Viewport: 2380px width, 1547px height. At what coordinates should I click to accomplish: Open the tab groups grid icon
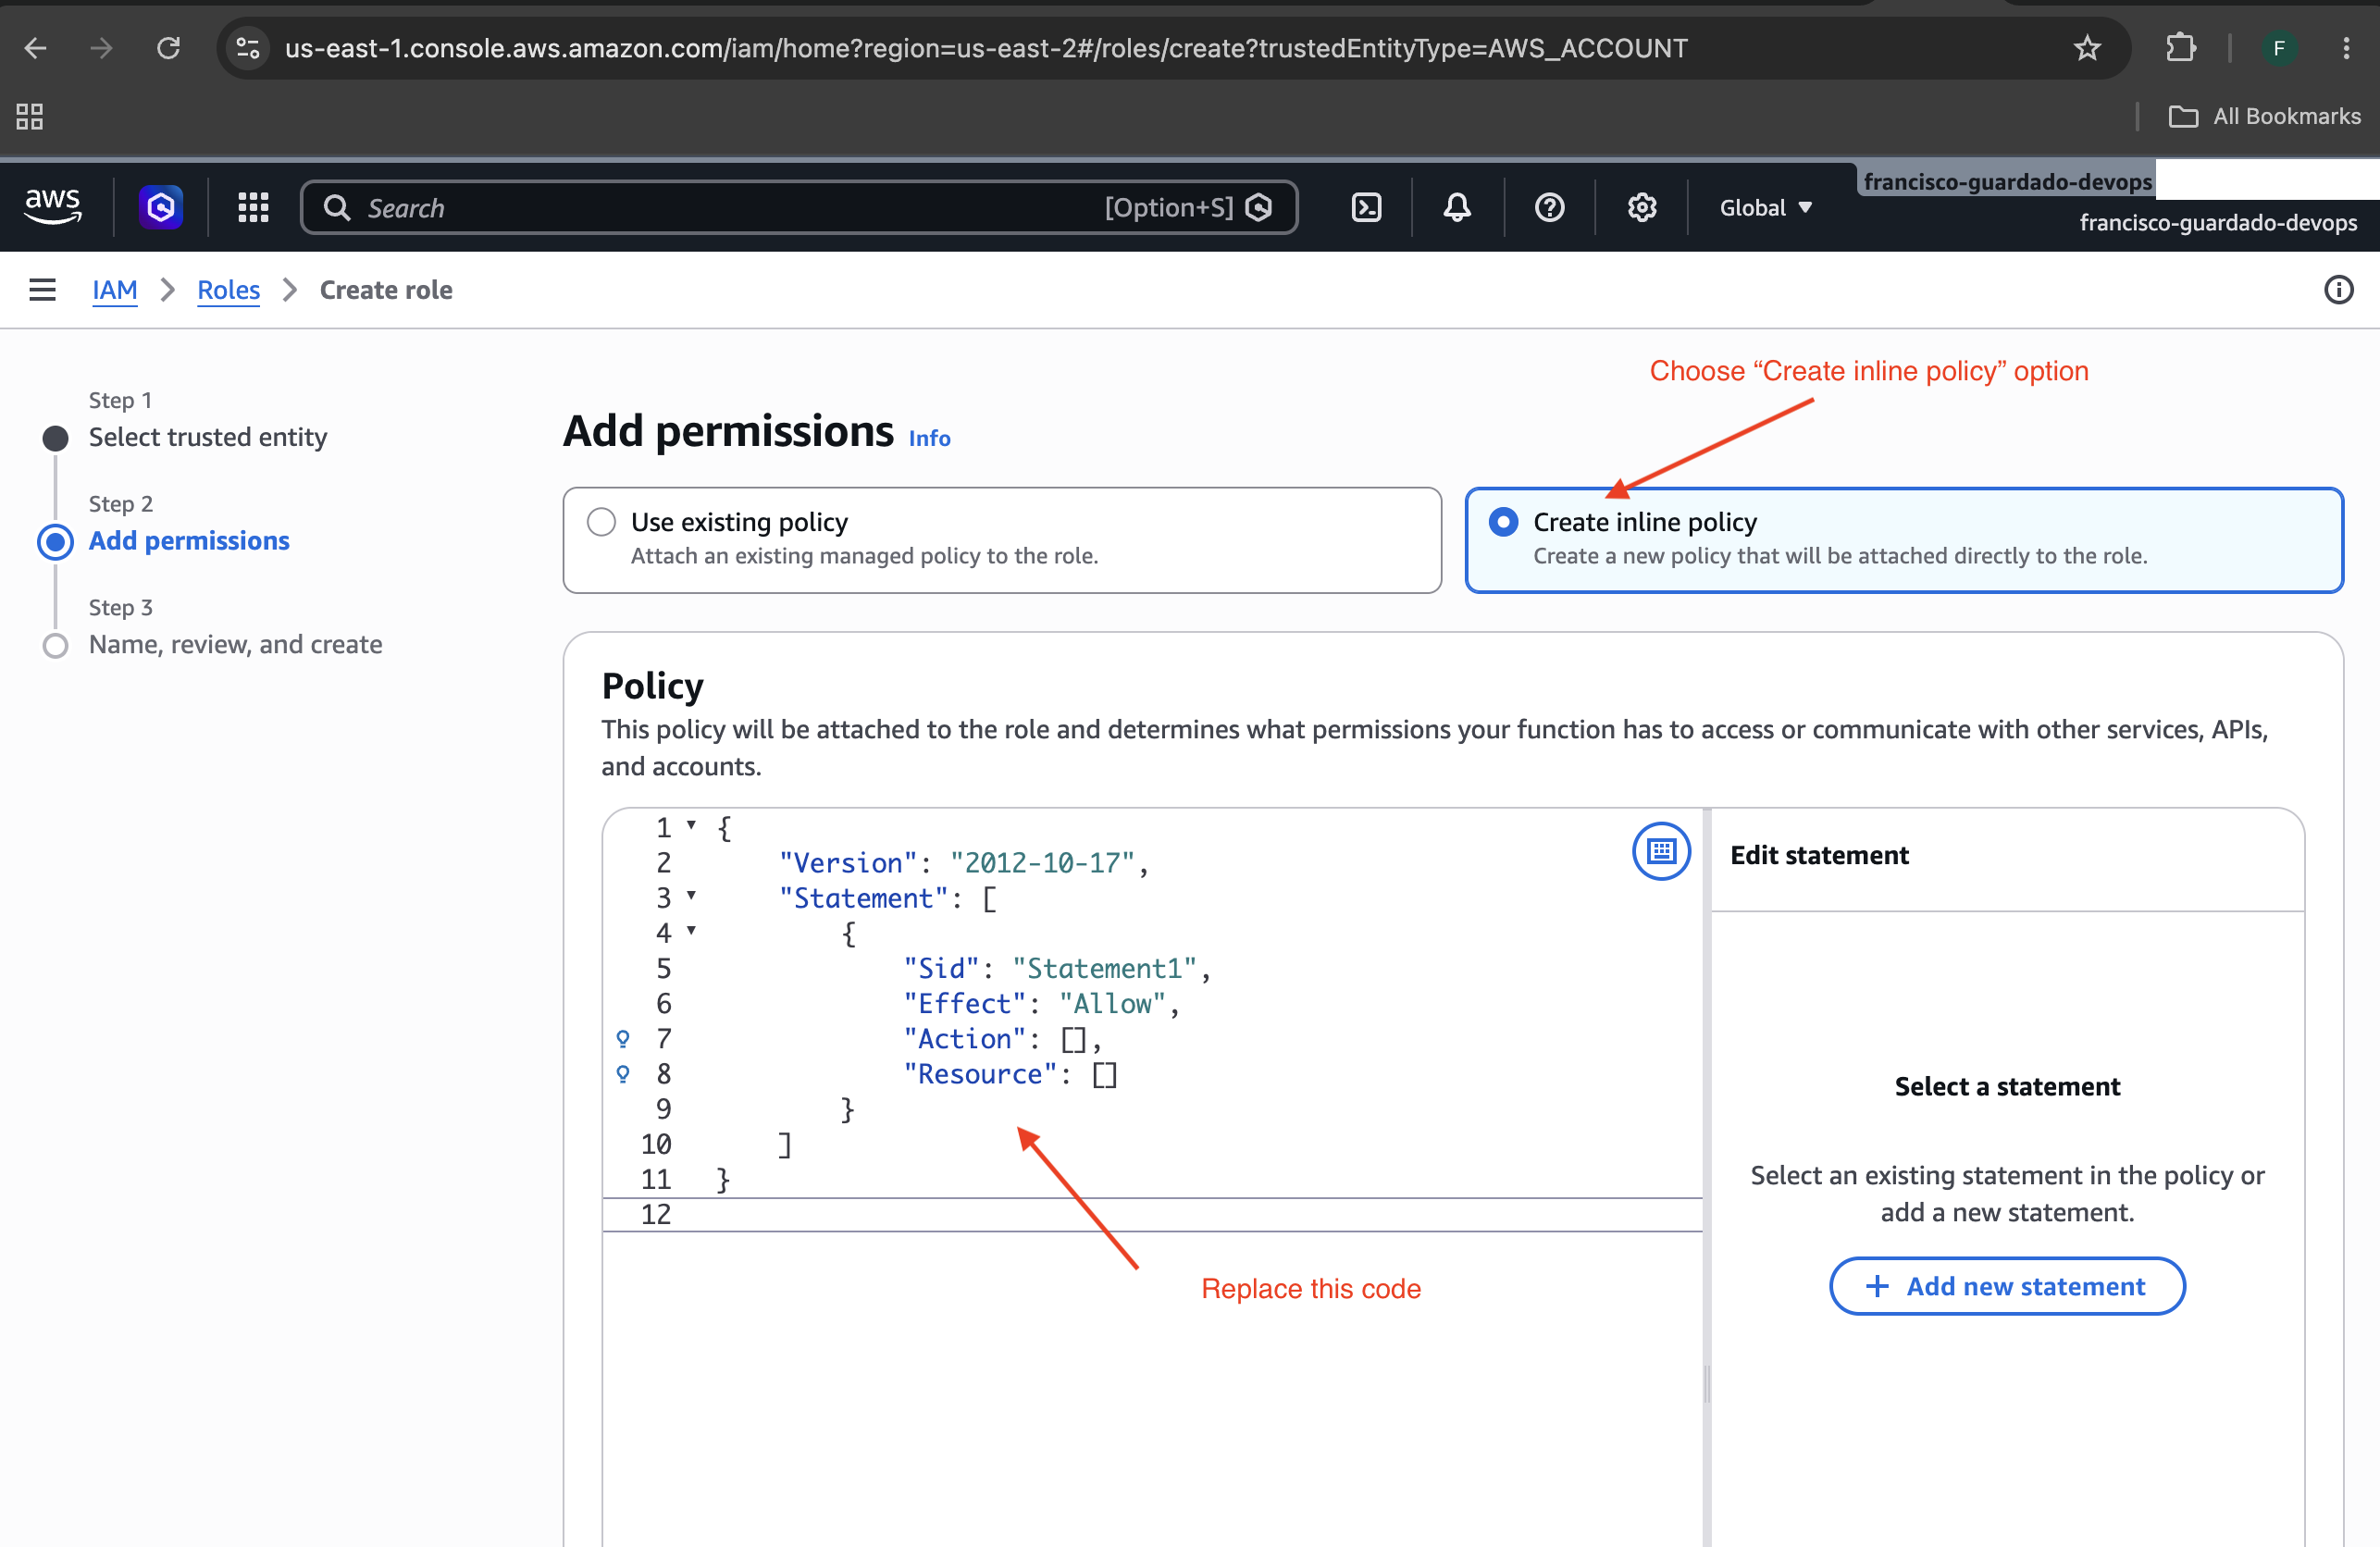29,116
